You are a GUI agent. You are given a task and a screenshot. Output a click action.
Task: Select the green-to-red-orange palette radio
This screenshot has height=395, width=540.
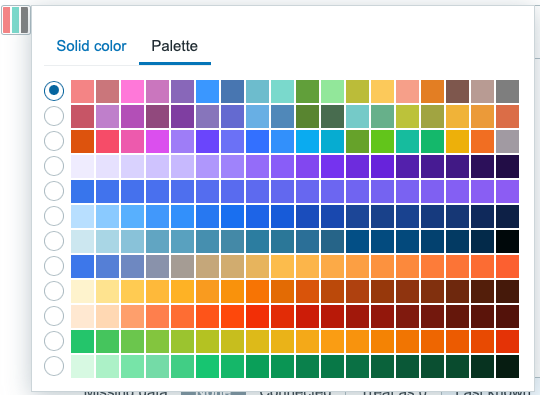click(54, 341)
